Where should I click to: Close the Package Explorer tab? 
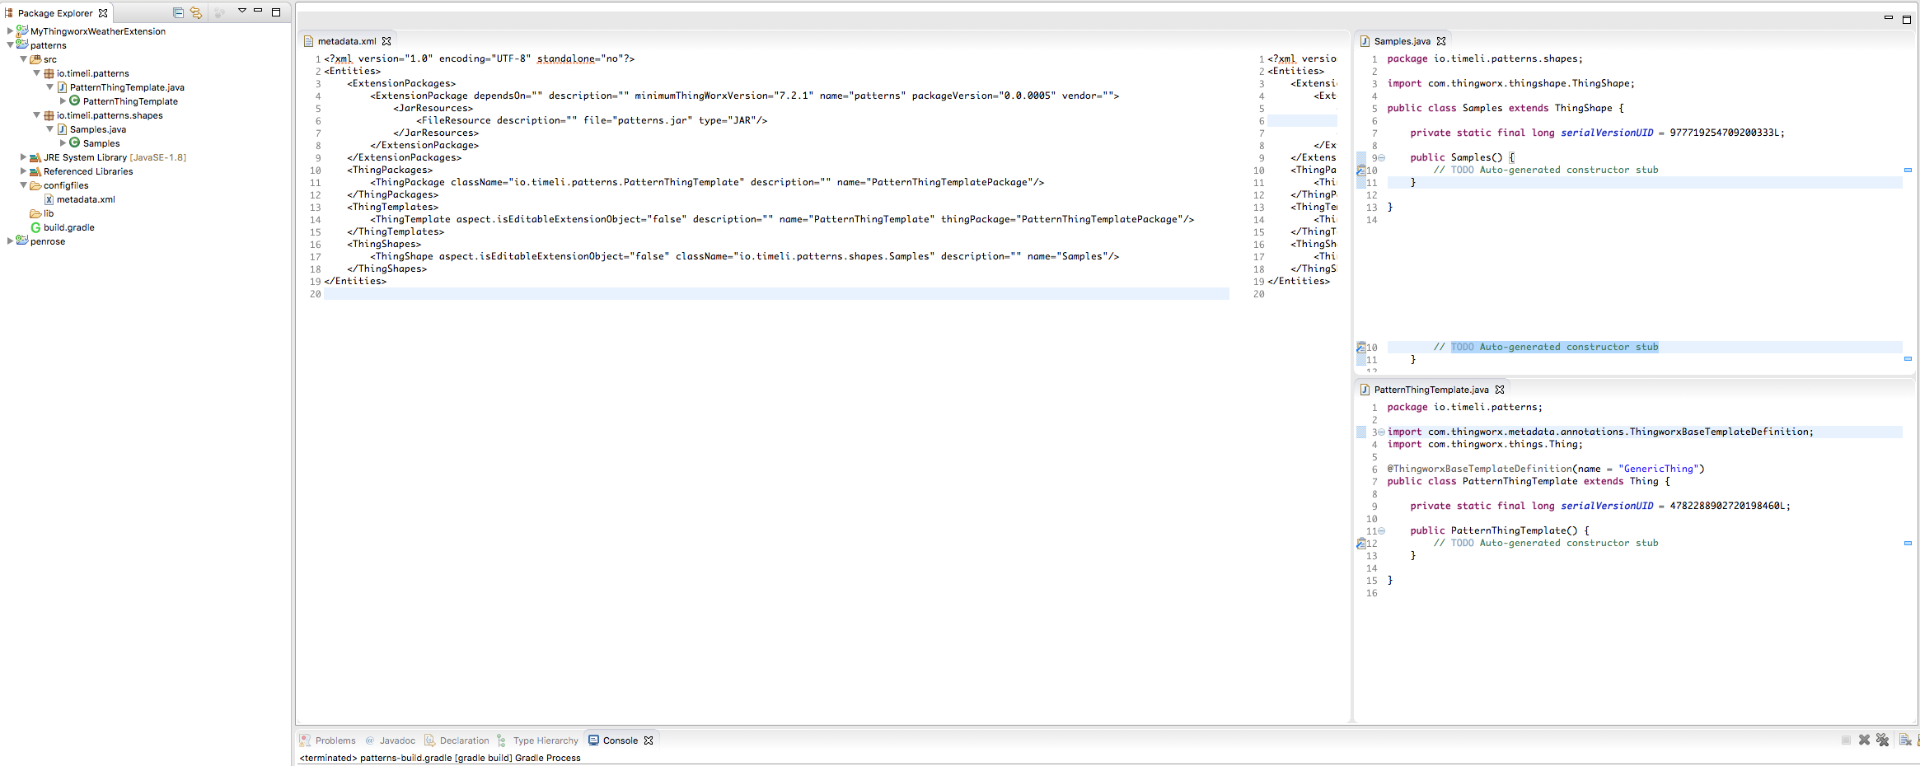coord(103,13)
